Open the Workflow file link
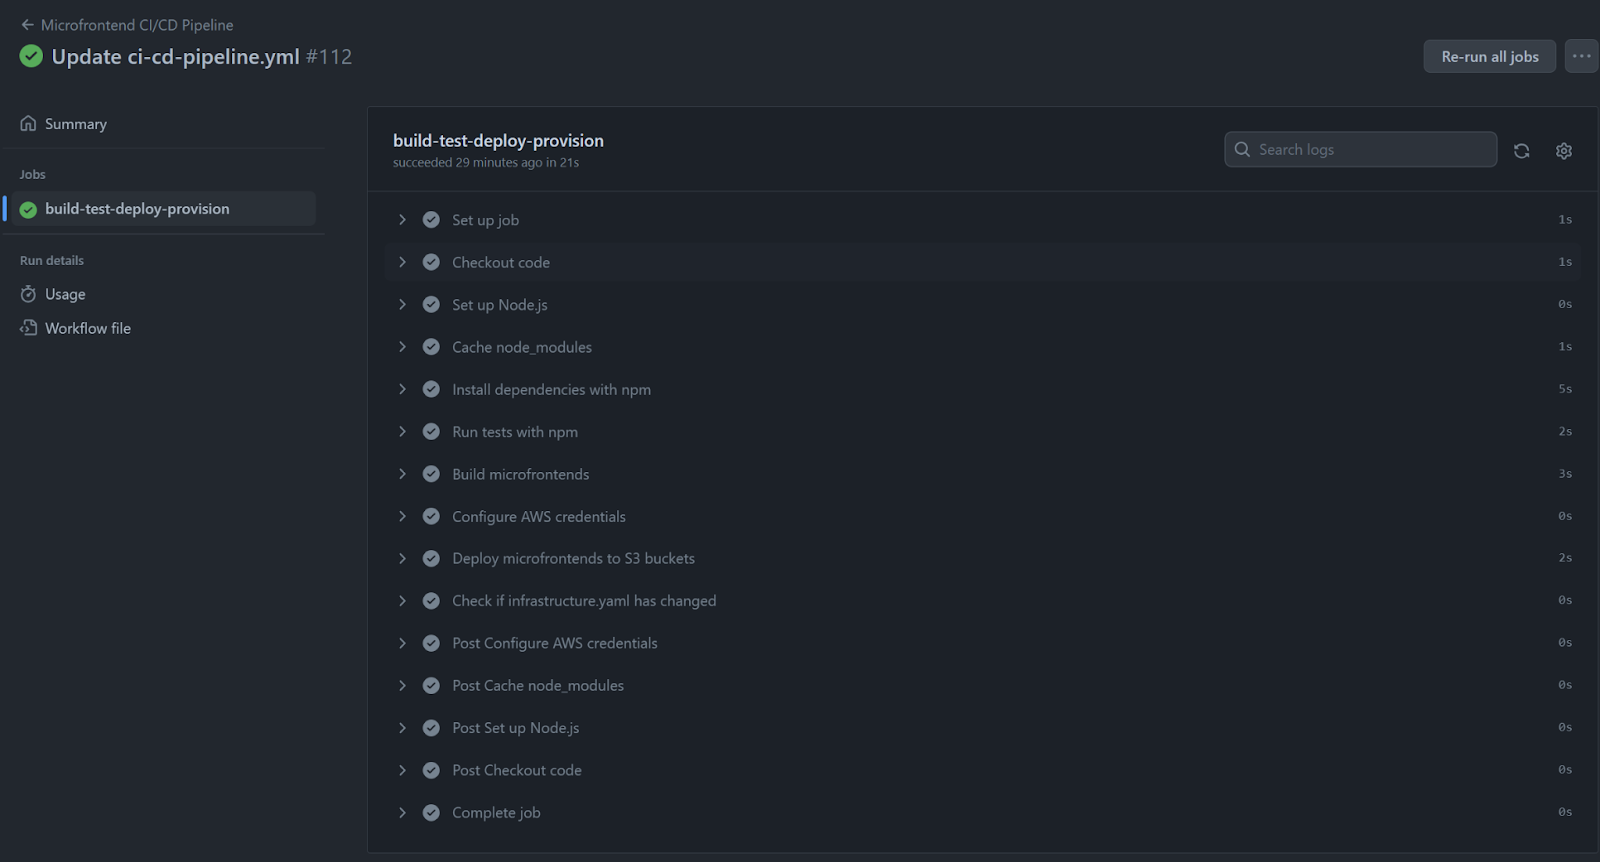 (88, 328)
